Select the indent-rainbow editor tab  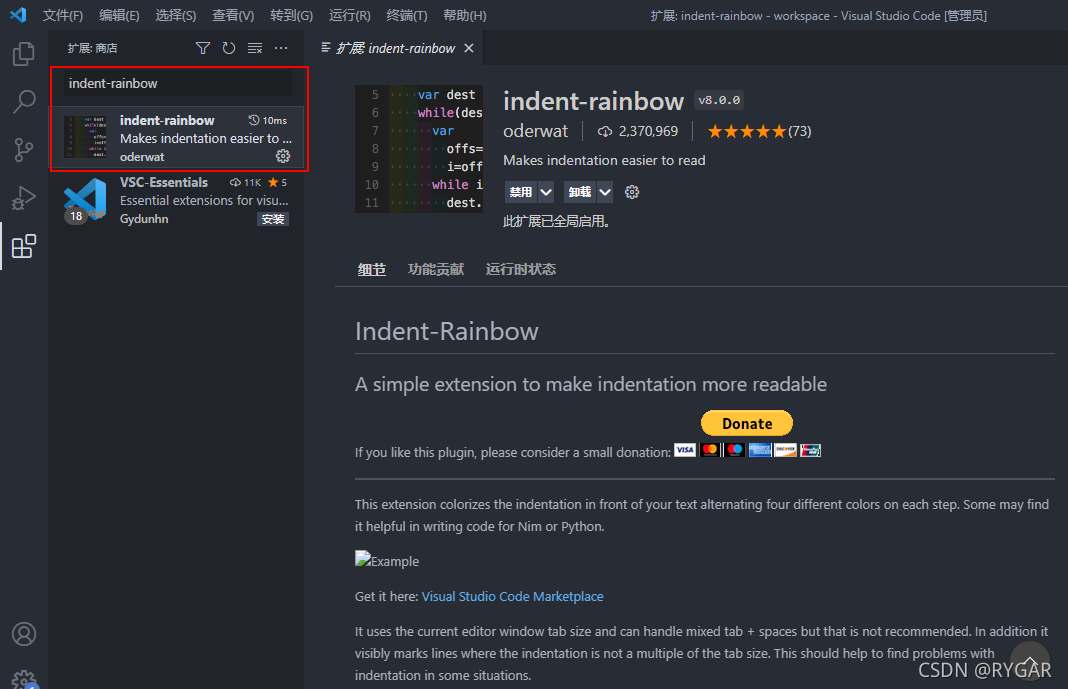395,48
